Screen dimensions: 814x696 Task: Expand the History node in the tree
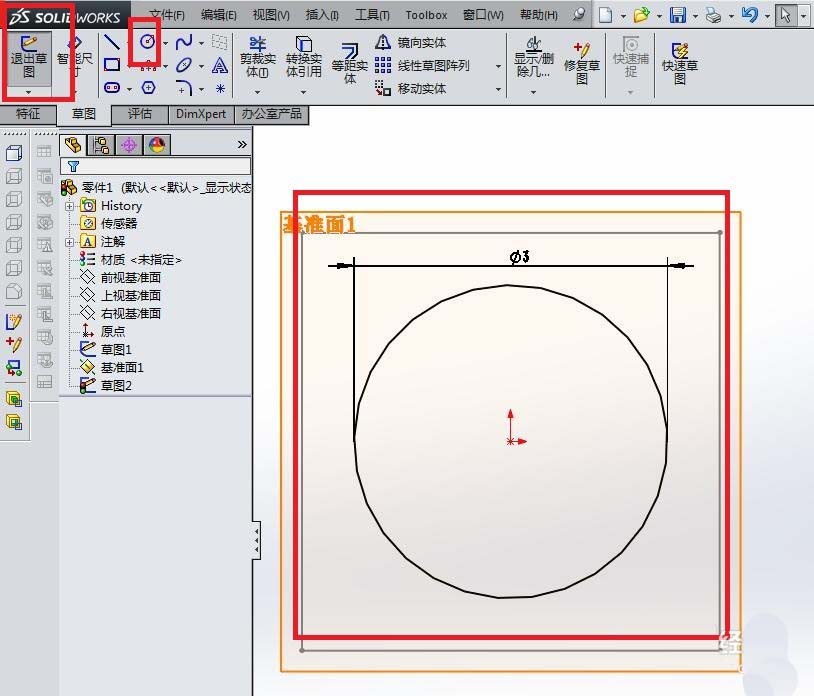click(69, 206)
